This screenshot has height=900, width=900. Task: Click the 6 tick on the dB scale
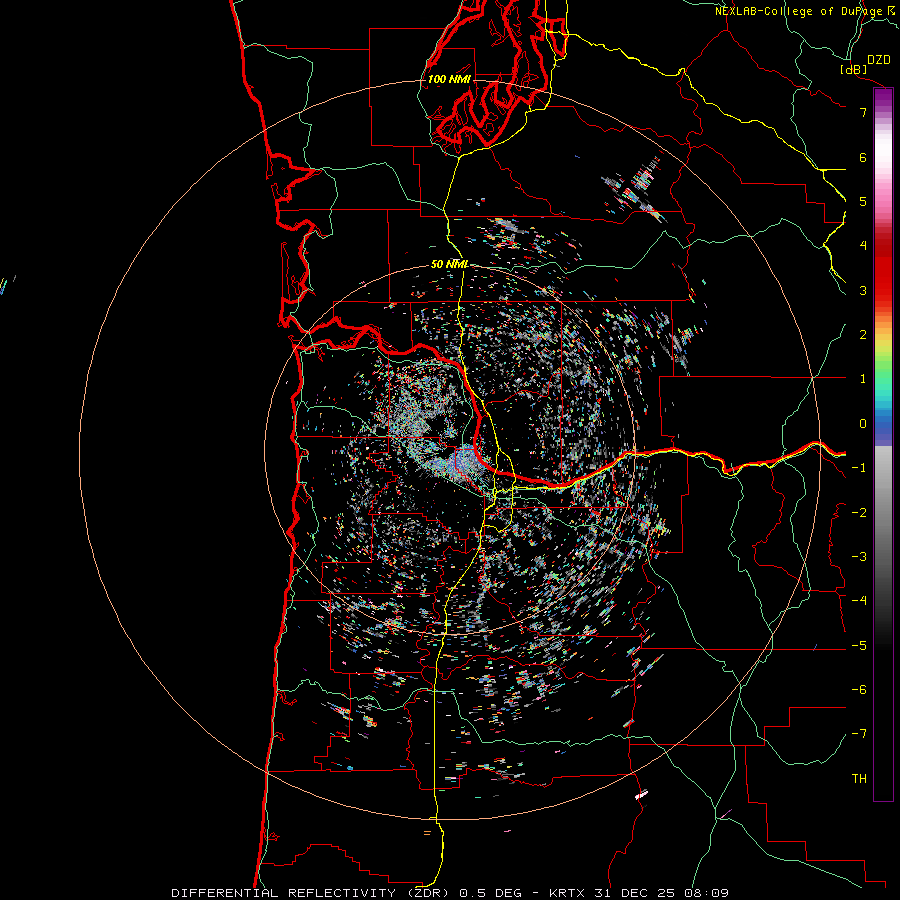pos(863,157)
